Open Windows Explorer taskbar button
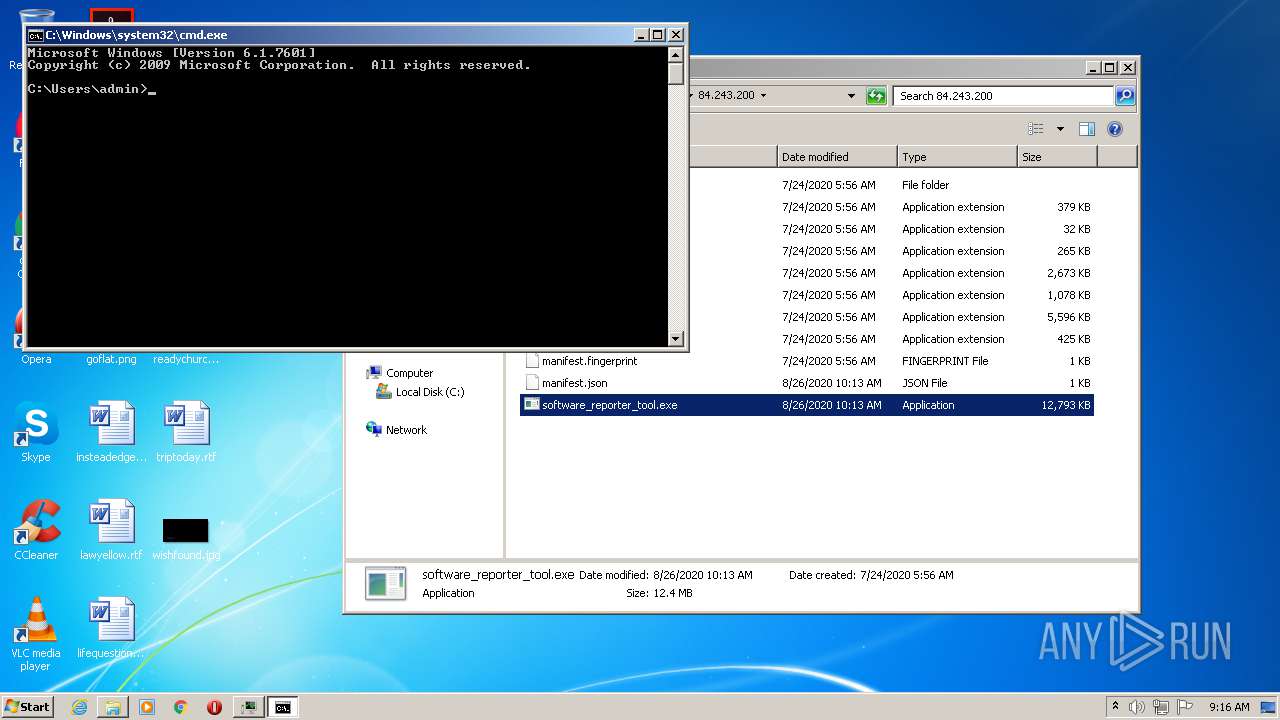 113,707
